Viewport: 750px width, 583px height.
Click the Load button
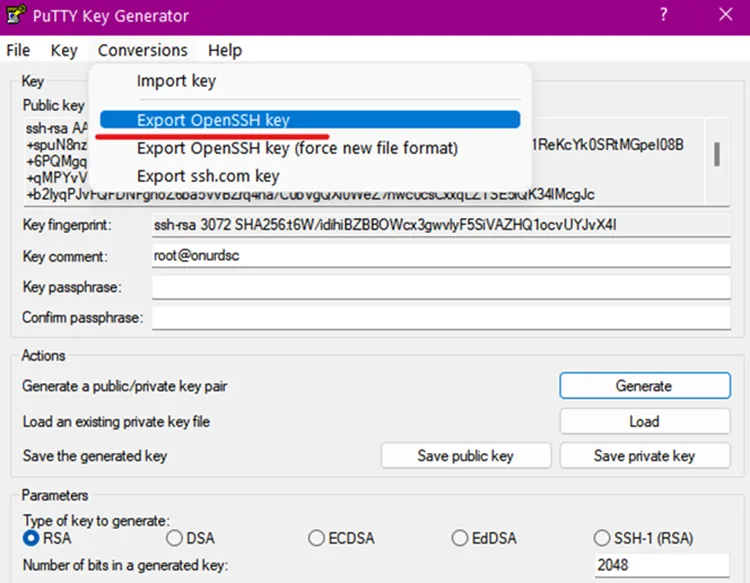(645, 421)
